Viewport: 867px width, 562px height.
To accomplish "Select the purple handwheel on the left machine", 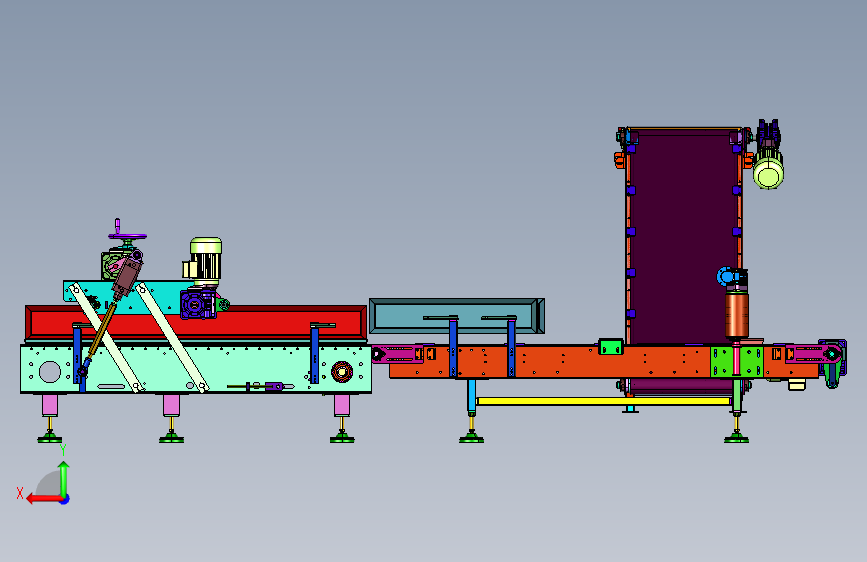I will coord(127,237).
